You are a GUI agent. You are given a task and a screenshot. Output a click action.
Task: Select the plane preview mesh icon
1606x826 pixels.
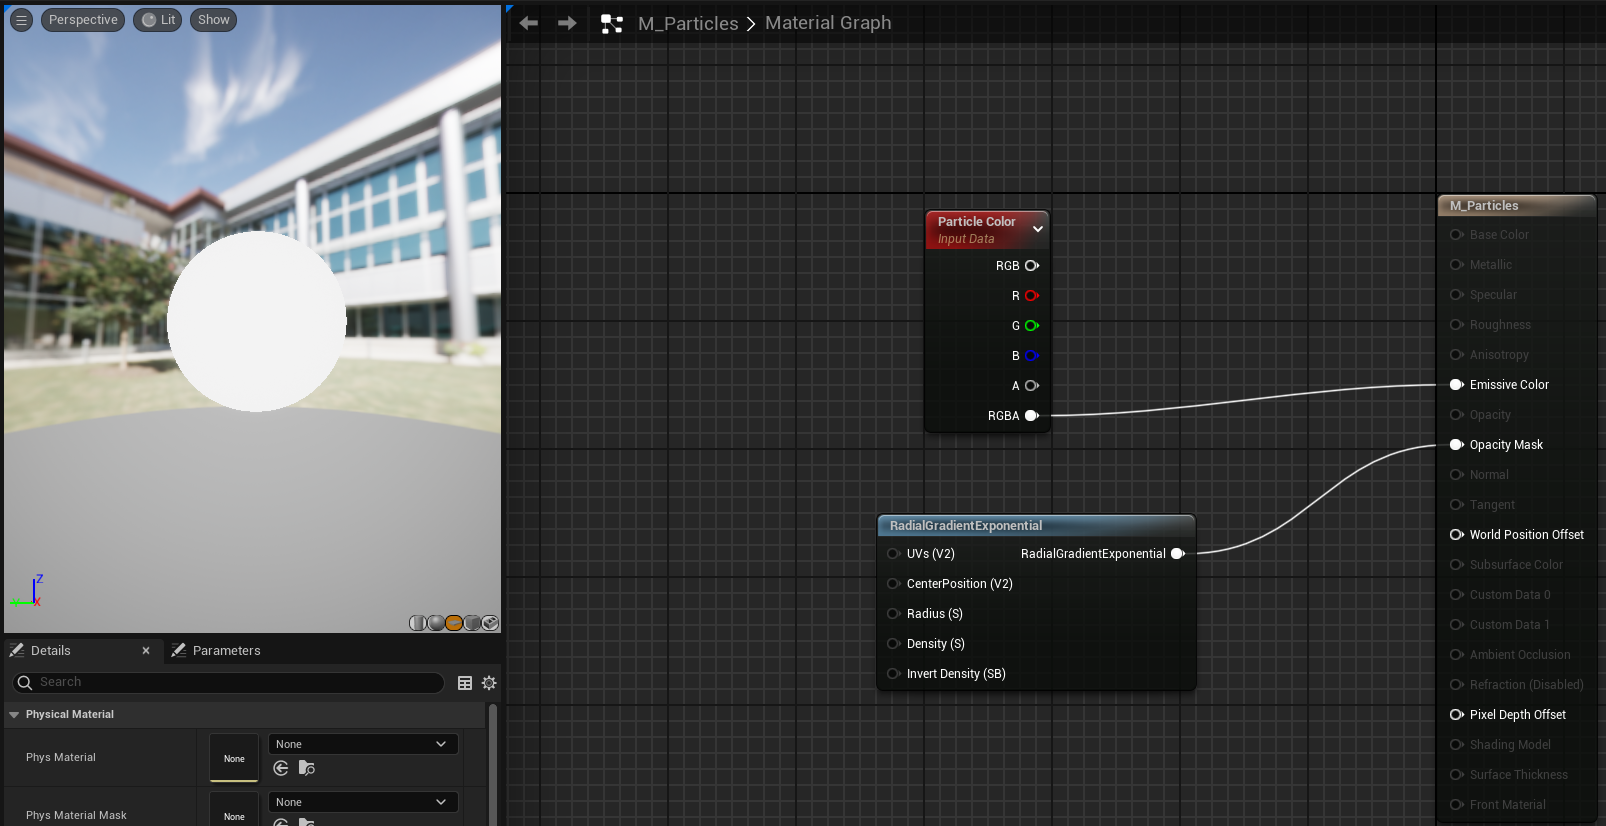454,623
